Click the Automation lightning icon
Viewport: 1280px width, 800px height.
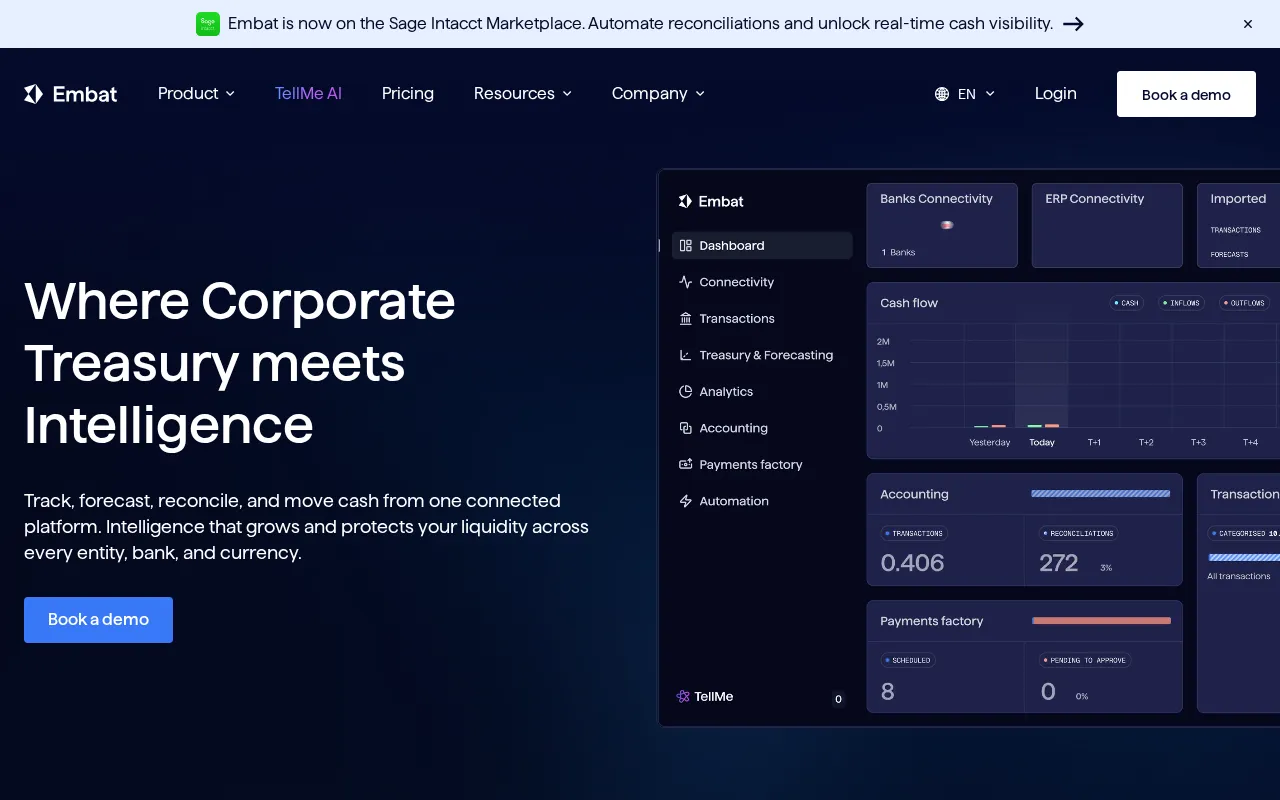click(x=686, y=501)
